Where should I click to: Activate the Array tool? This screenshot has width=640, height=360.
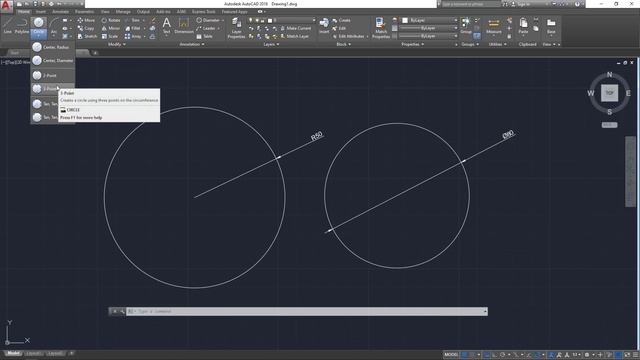coord(133,36)
